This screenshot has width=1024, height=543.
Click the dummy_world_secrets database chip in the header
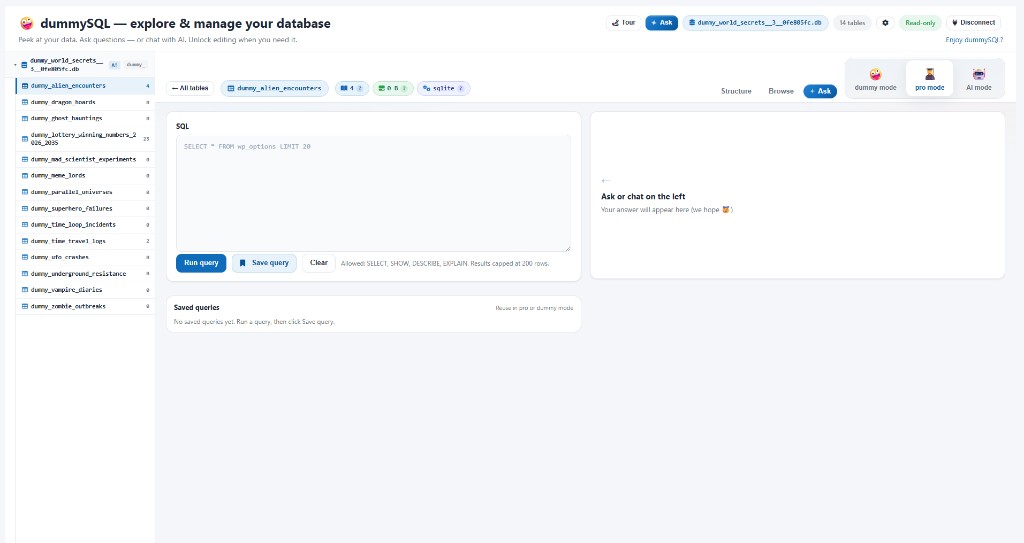coord(756,23)
